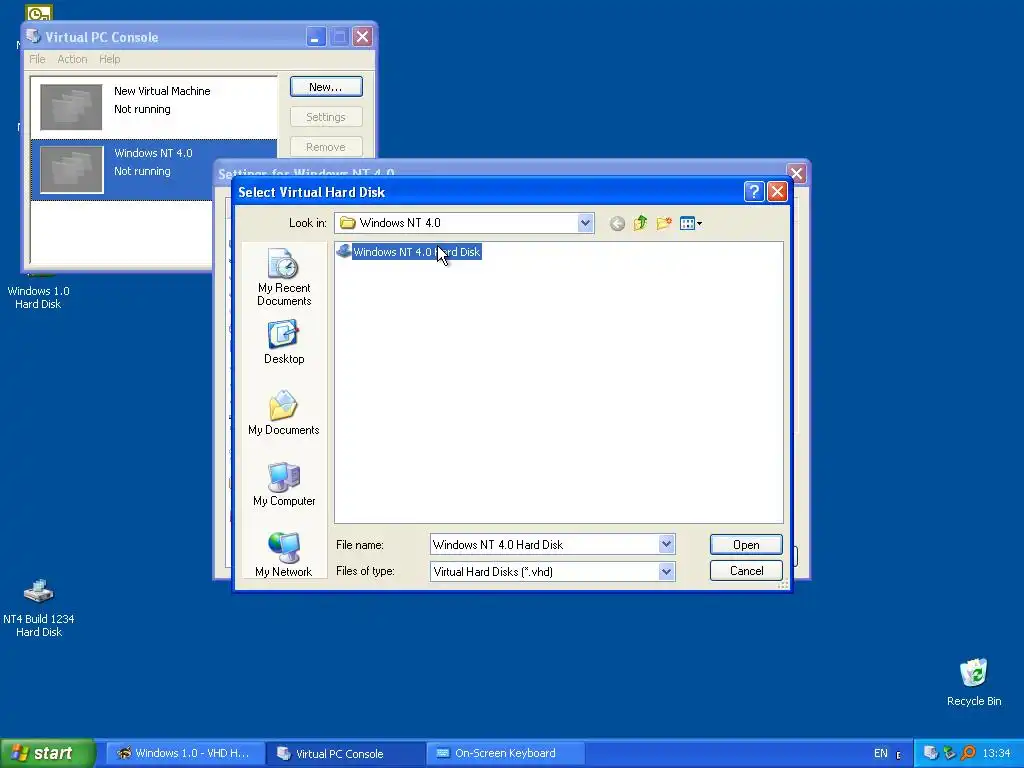Open My Recent Documents place
This screenshot has width=1024, height=768.
pyautogui.click(x=284, y=277)
